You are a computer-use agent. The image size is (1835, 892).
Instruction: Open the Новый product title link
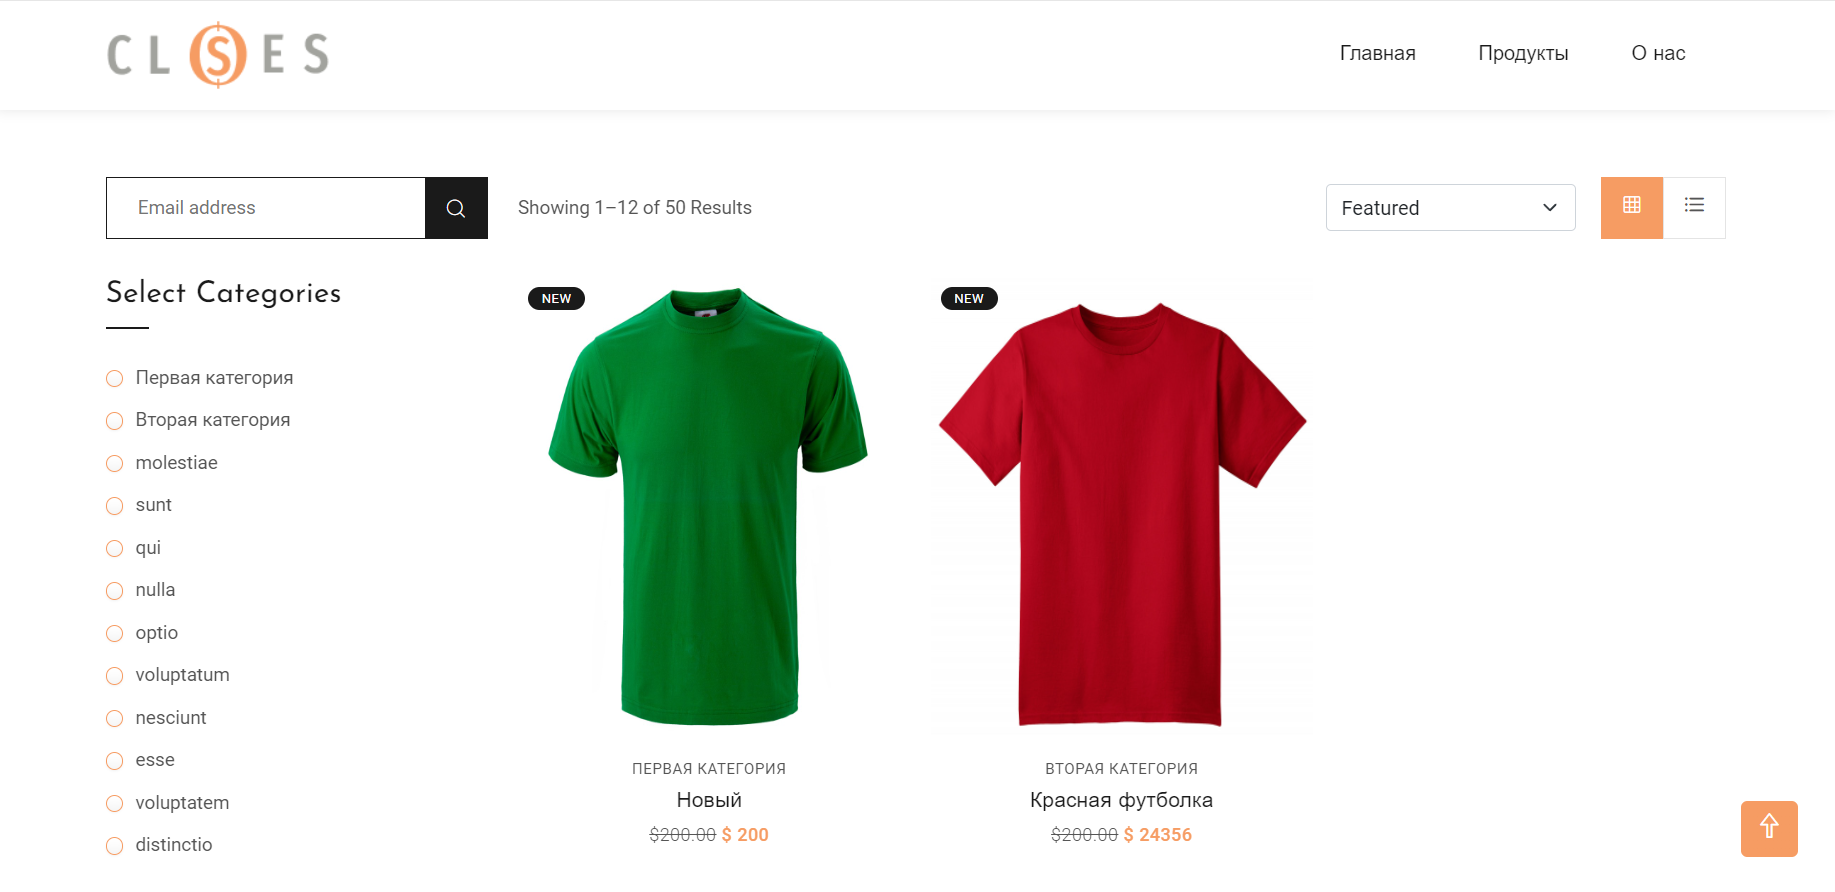click(x=709, y=800)
